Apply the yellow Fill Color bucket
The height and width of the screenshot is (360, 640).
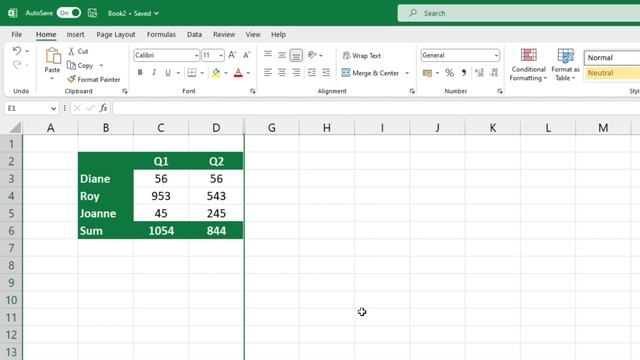point(216,73)
